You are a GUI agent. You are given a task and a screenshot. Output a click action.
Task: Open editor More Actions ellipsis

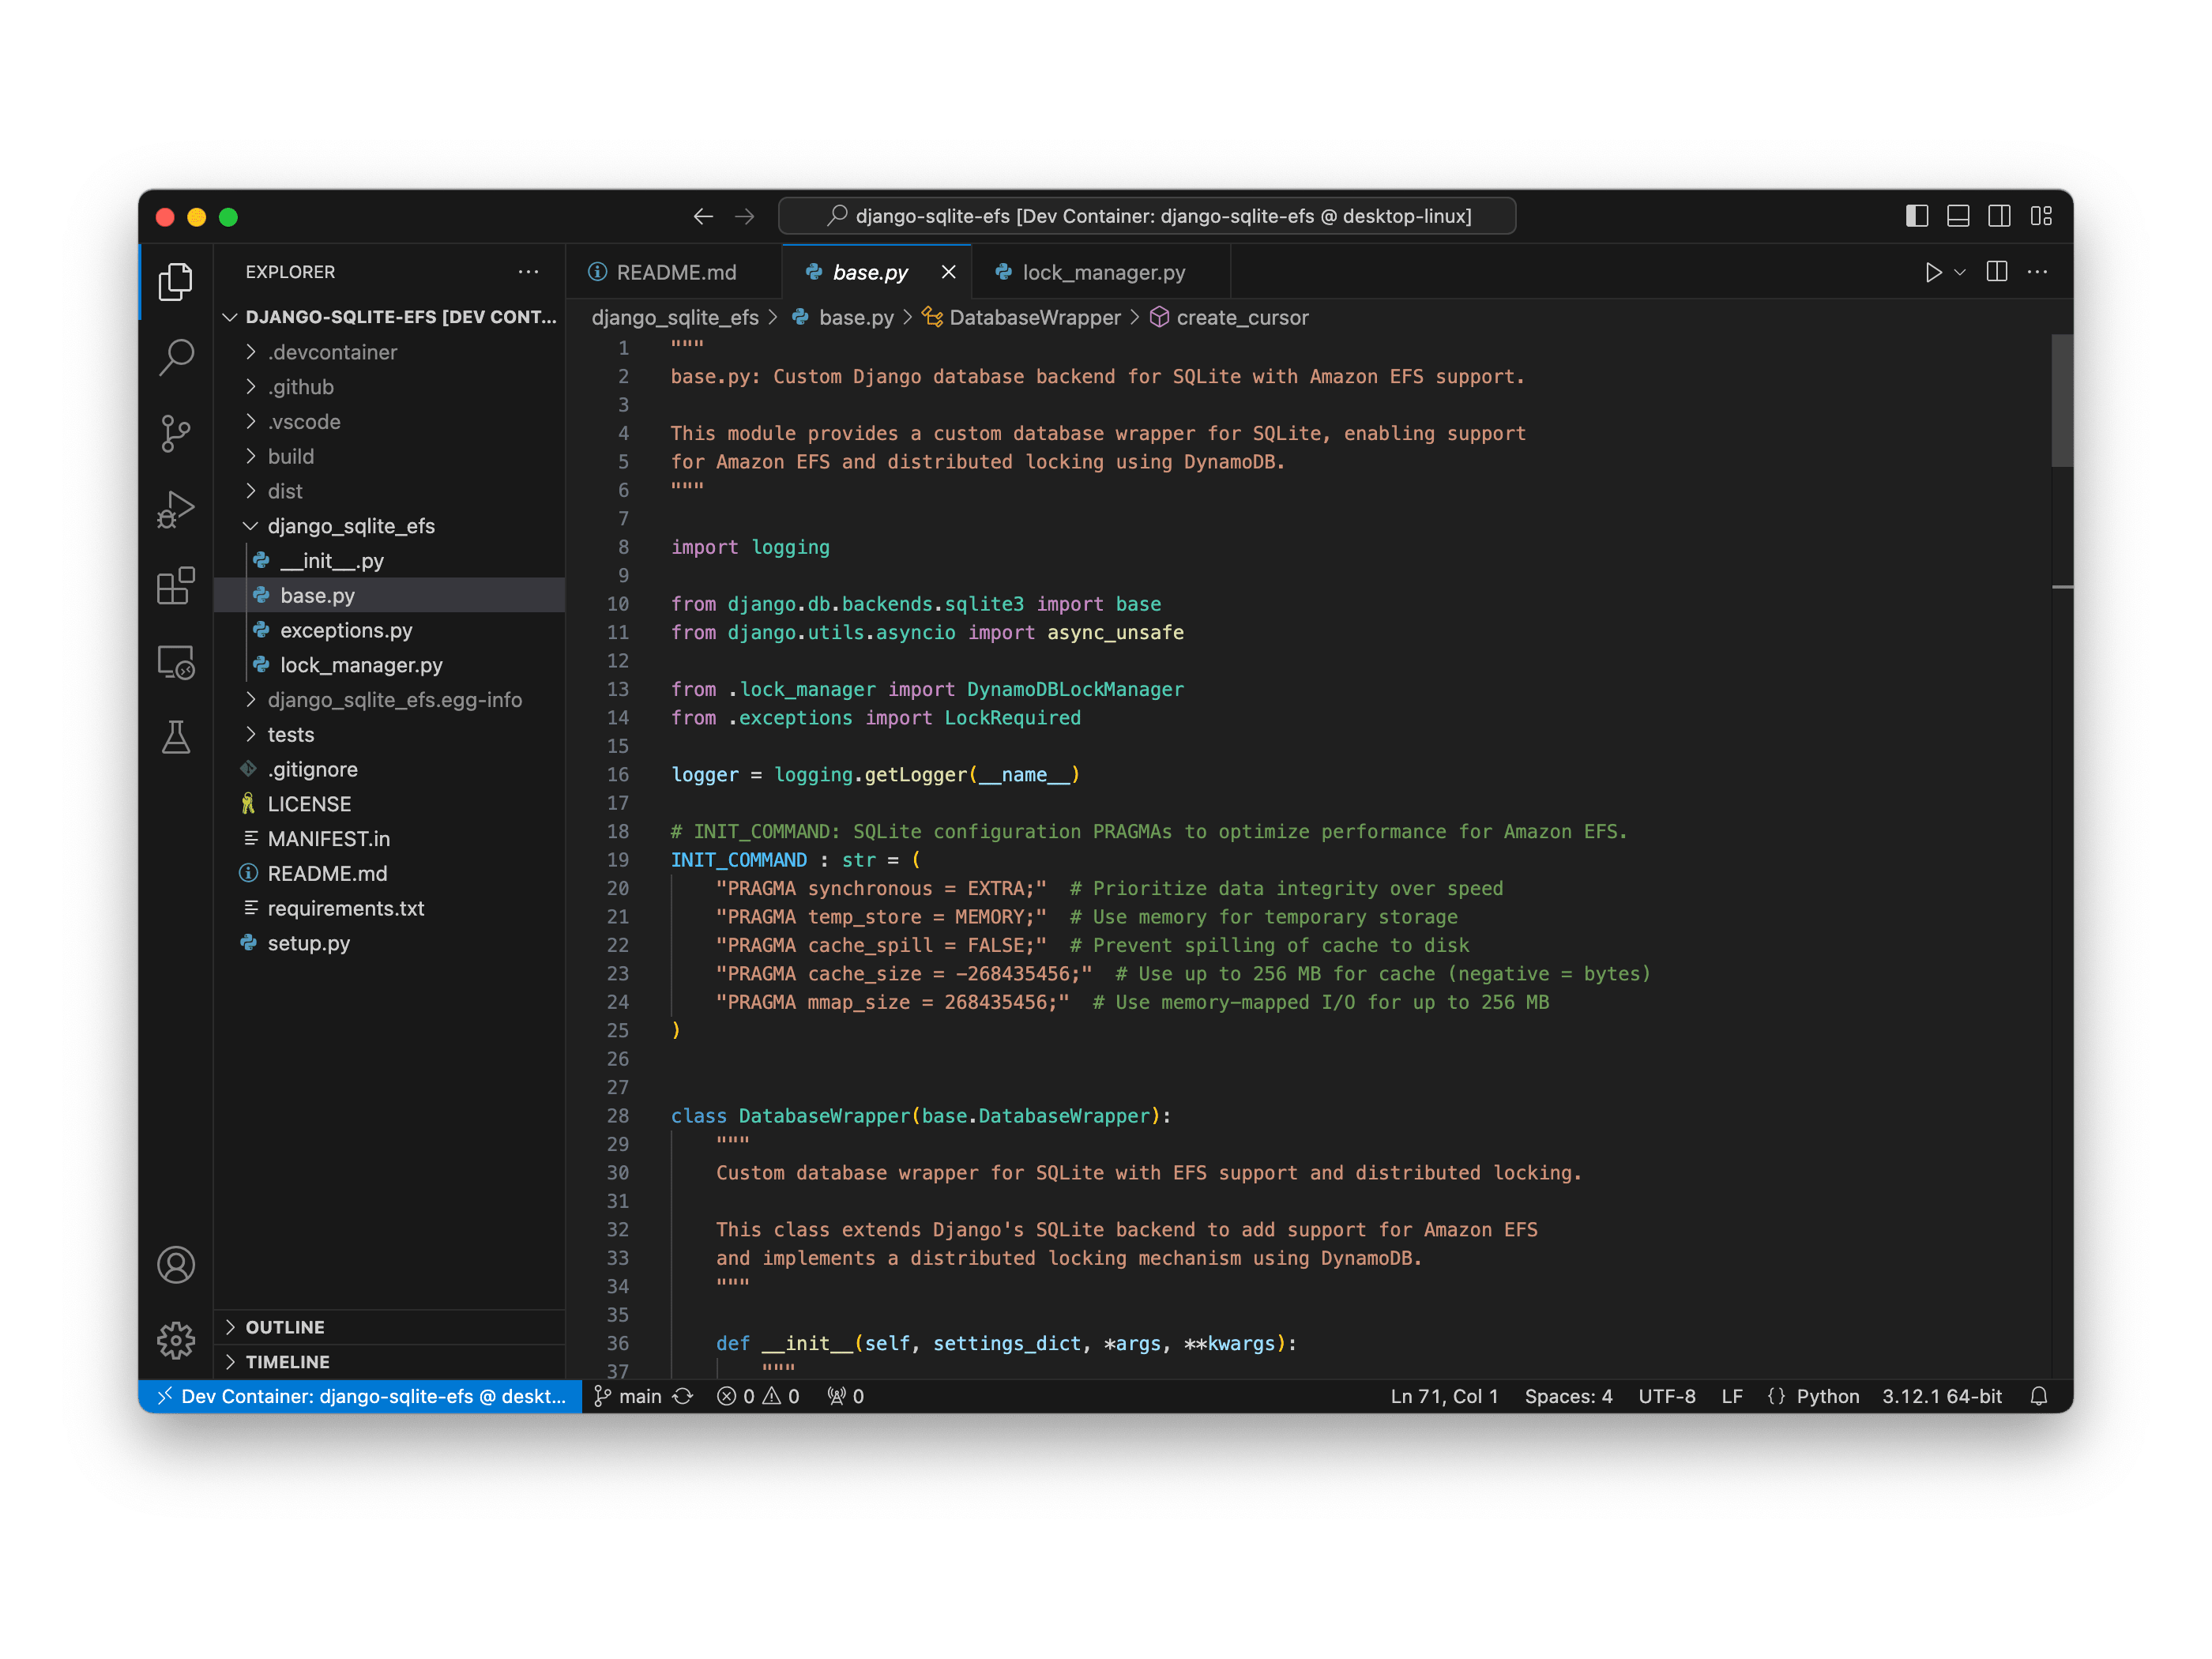(2037, 272)
